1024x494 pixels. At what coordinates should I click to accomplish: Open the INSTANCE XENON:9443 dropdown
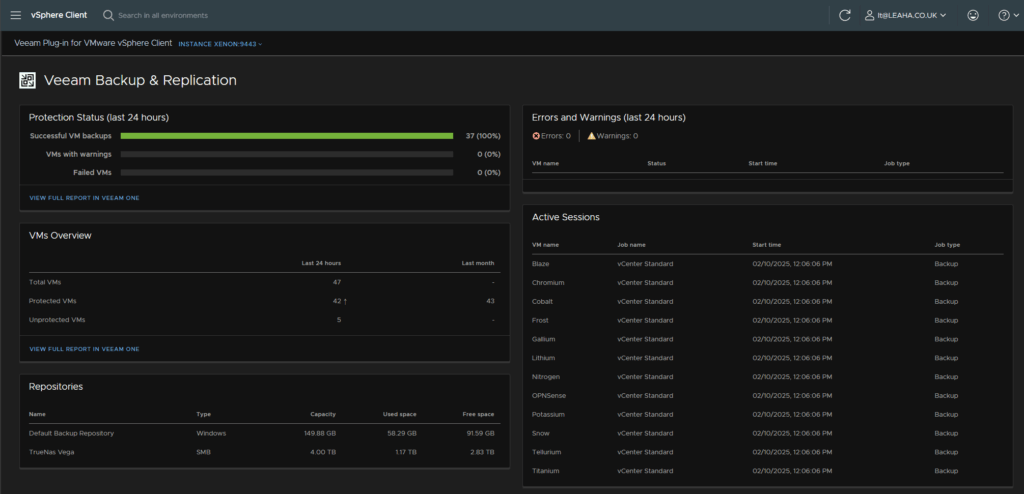(x=220, y=44)
